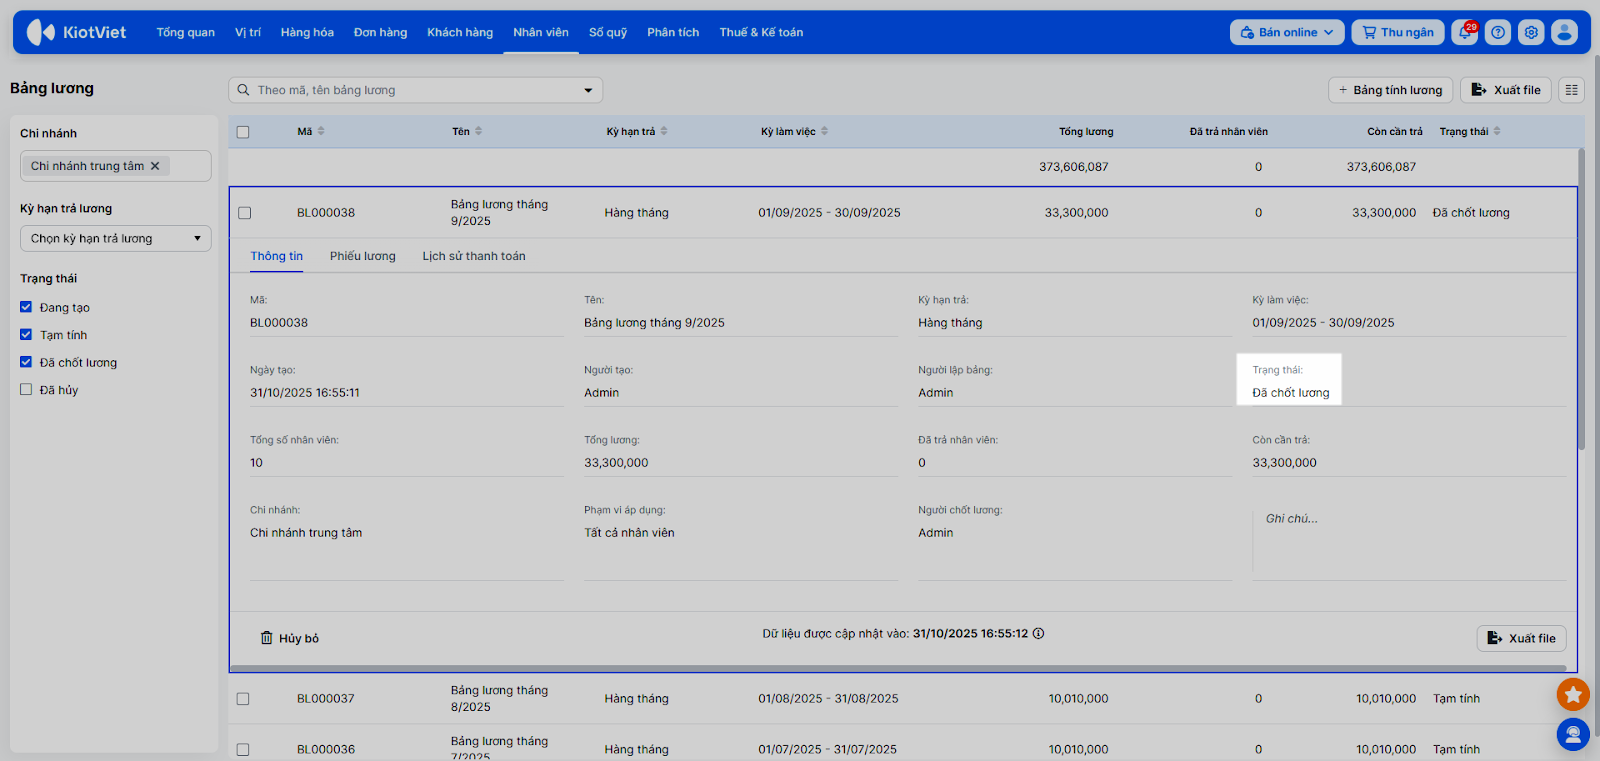Open the notifications bell
Viewport: 1600px width, 761px height.
tap(1465, 32)
